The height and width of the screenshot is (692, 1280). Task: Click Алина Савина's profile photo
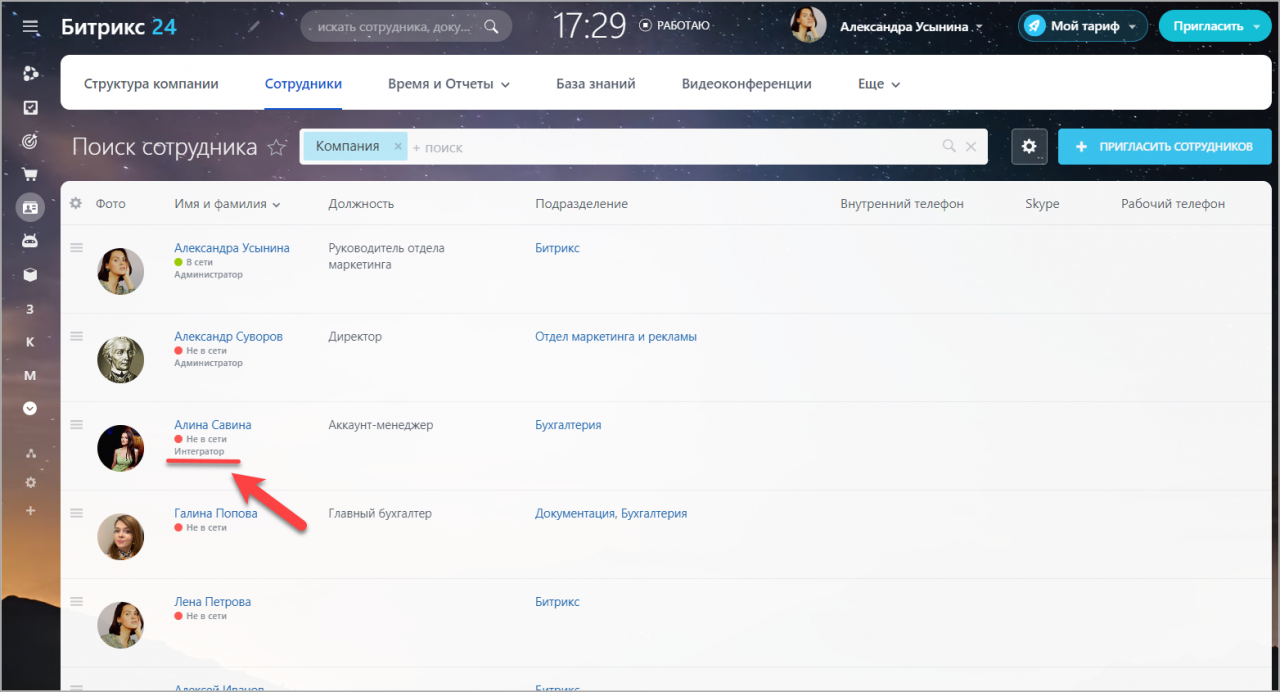121,447
